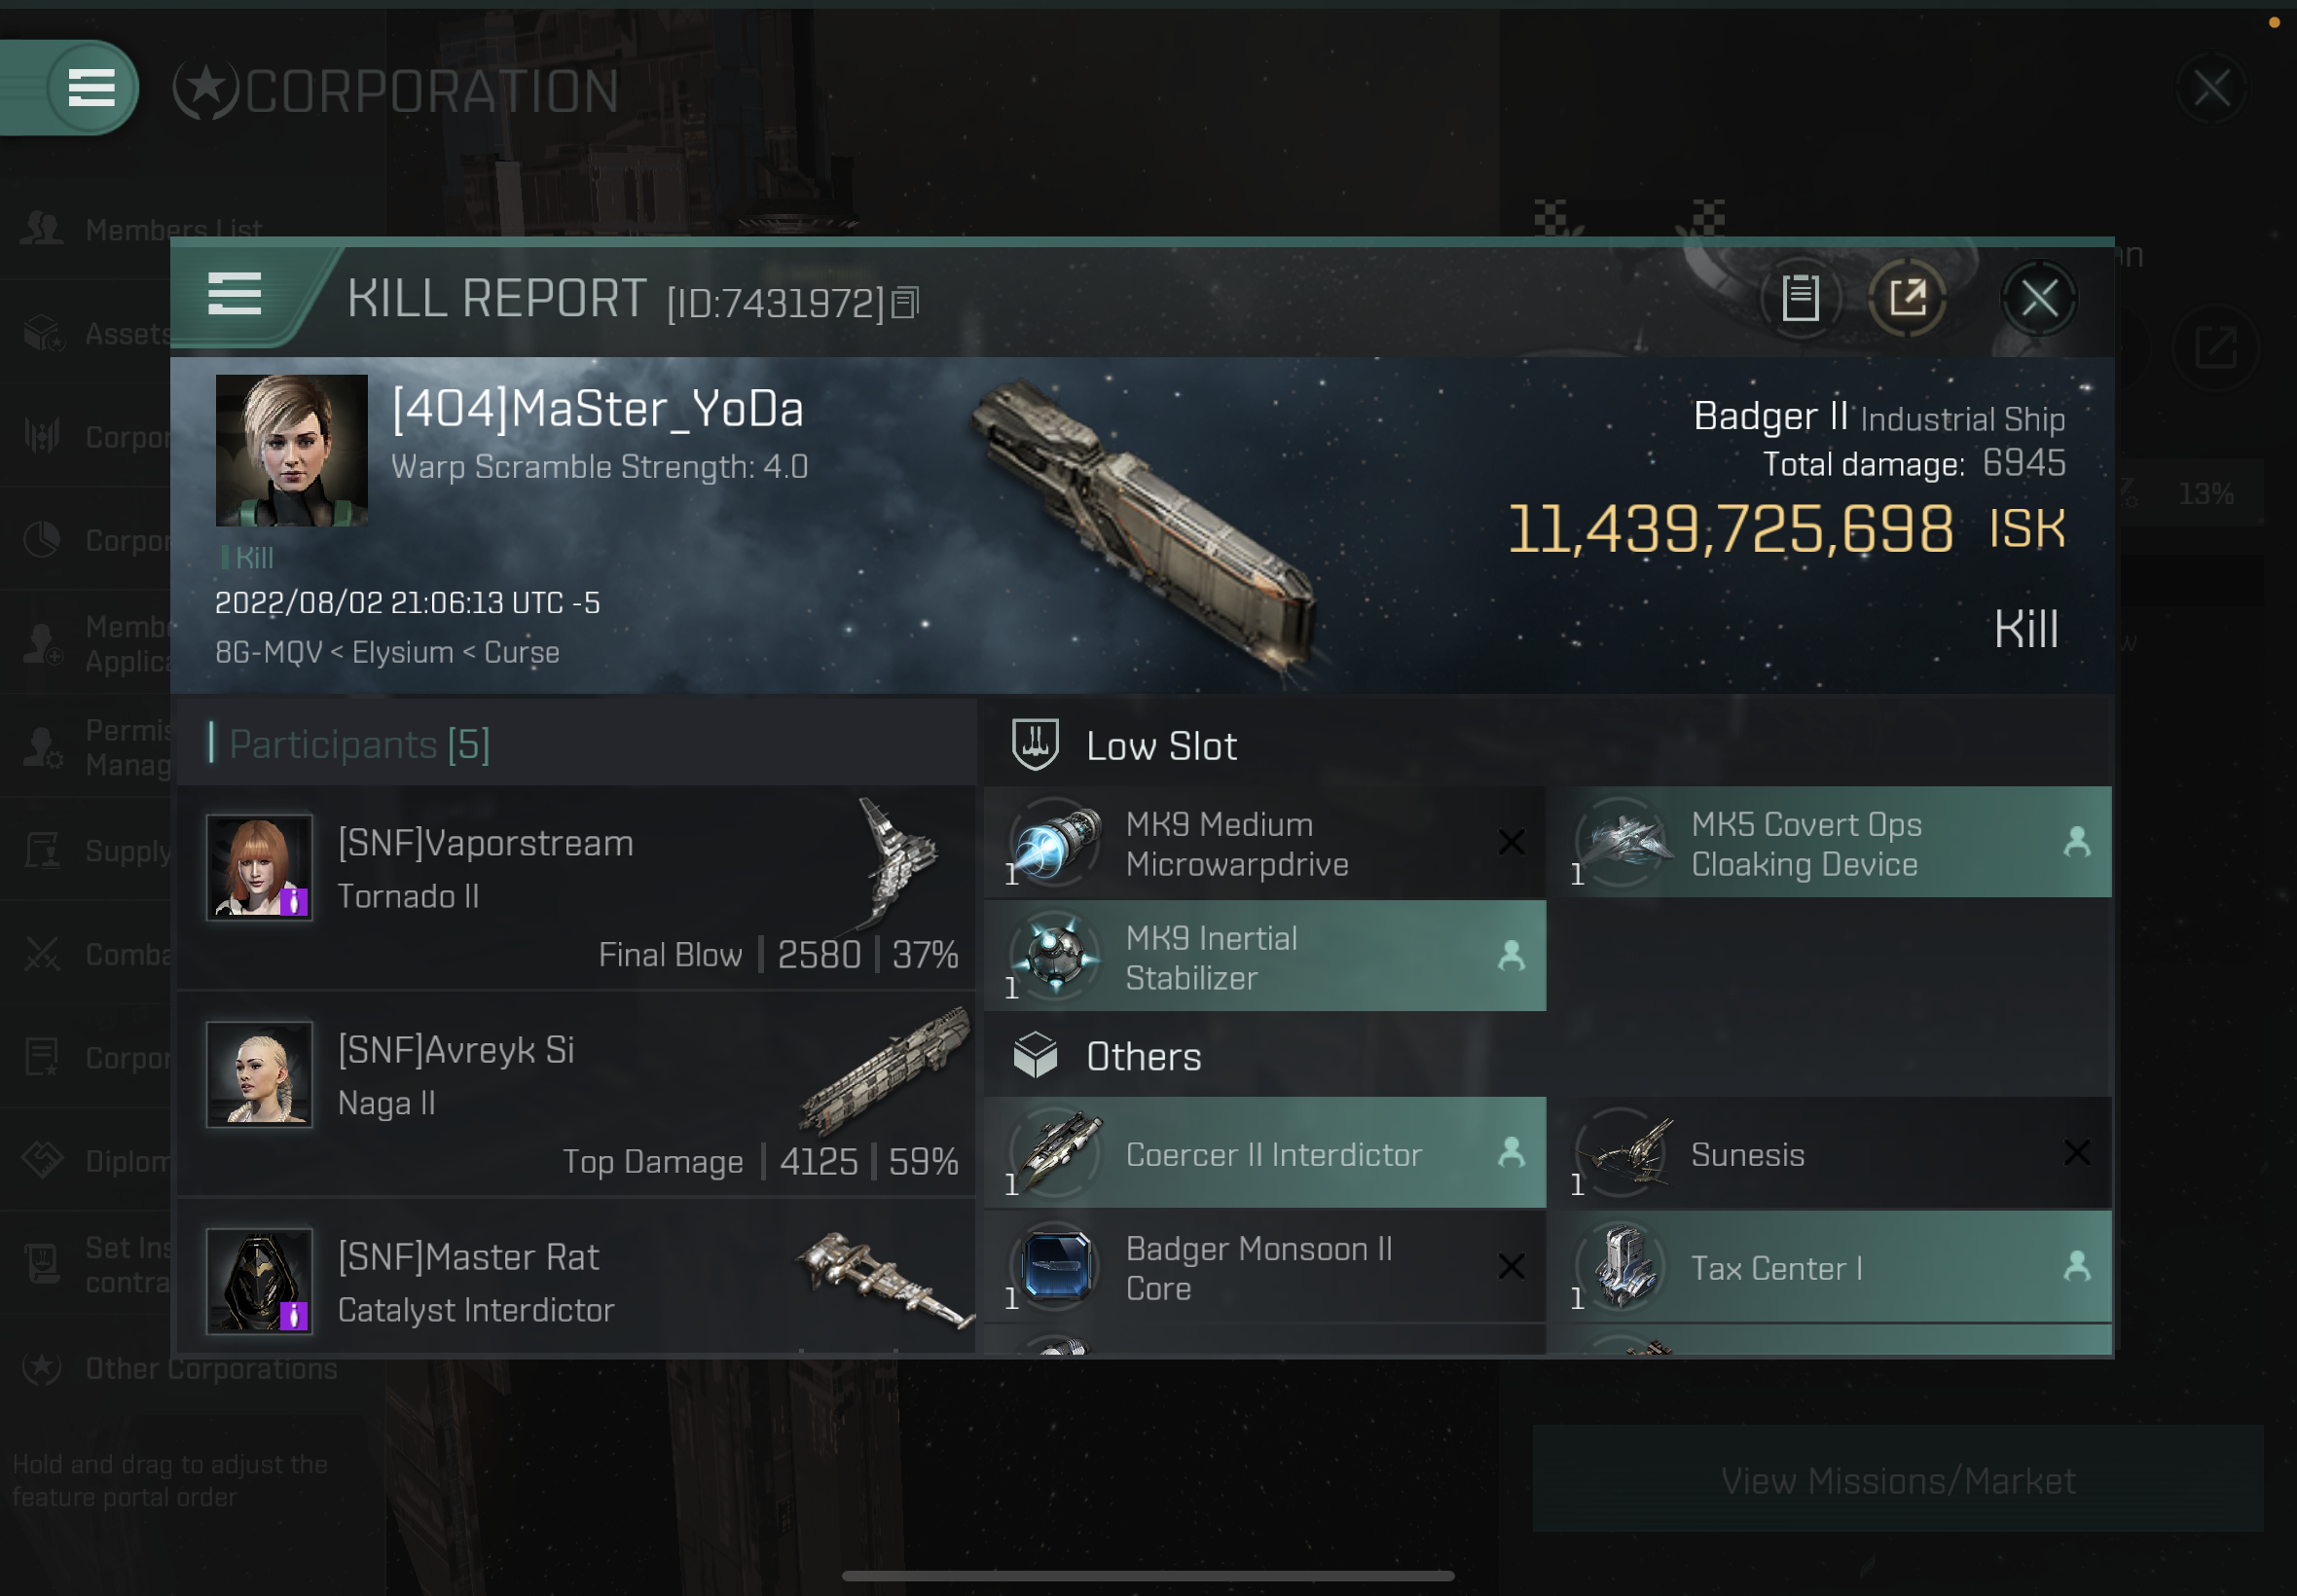Expand the Others section
The width and height of the screenshot is (2297, 1596).
(1144, 1057)
